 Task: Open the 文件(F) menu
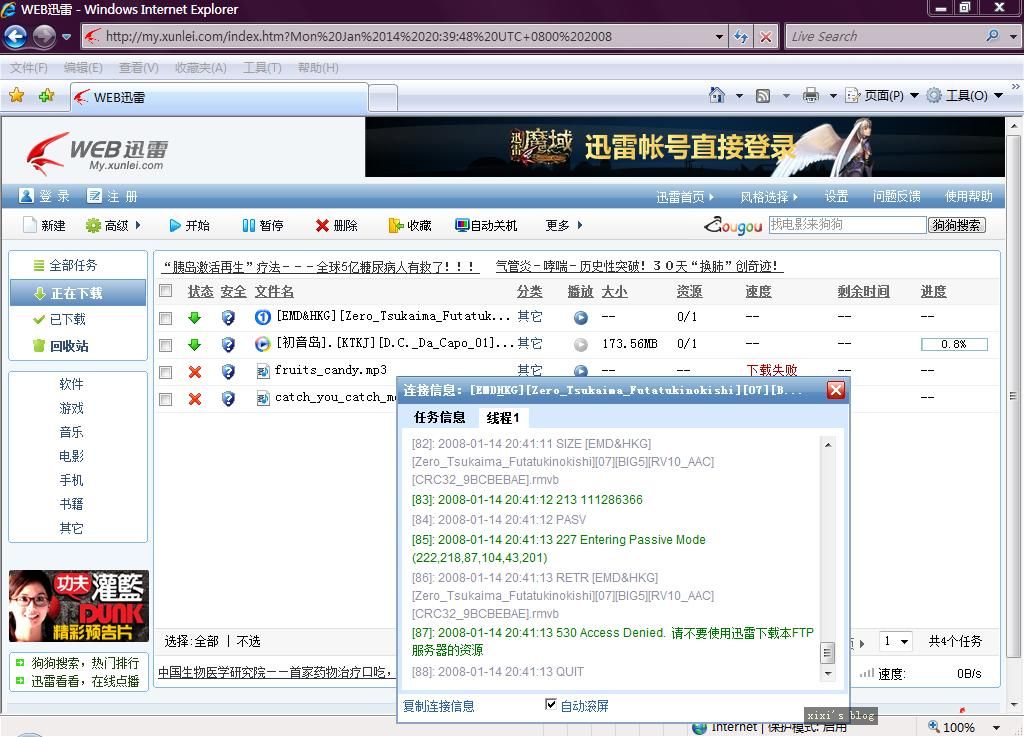pos(29,68)
